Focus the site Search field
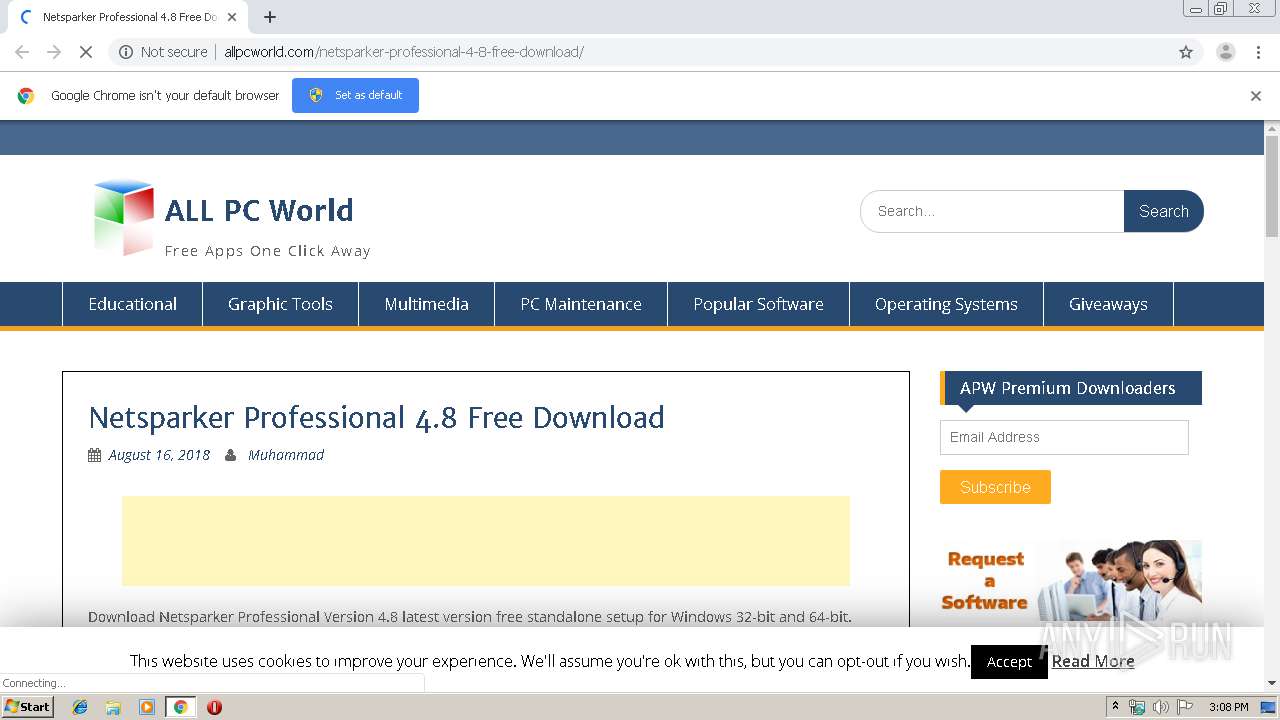The width and height of the screenshot is (1280, 720). click(x=992, y=211)
